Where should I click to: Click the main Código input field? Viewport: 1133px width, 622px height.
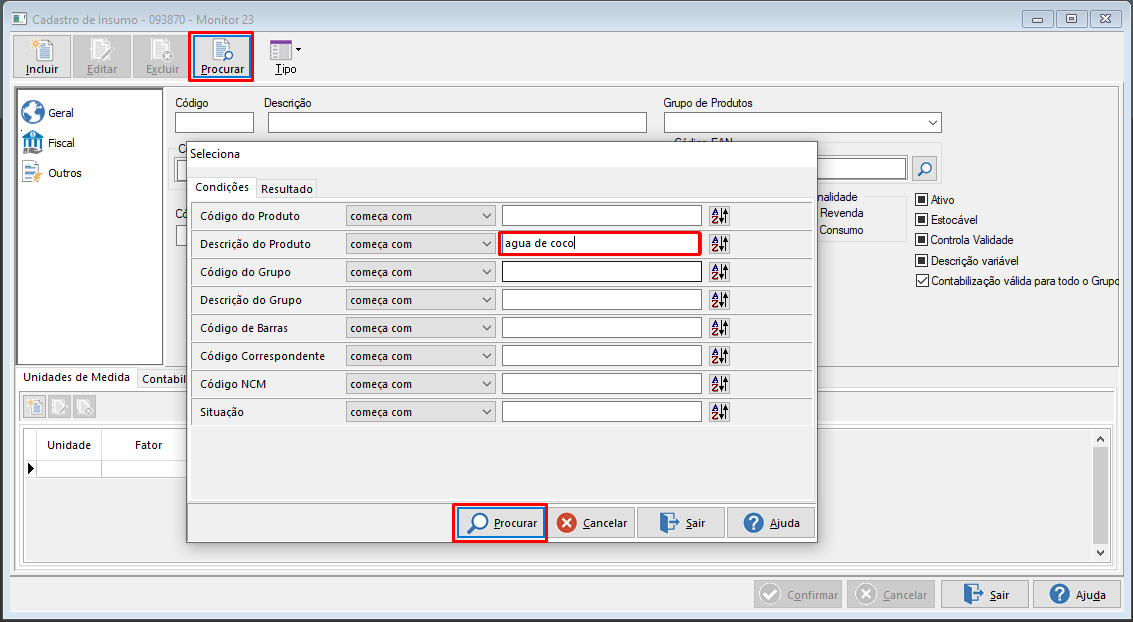215,123
